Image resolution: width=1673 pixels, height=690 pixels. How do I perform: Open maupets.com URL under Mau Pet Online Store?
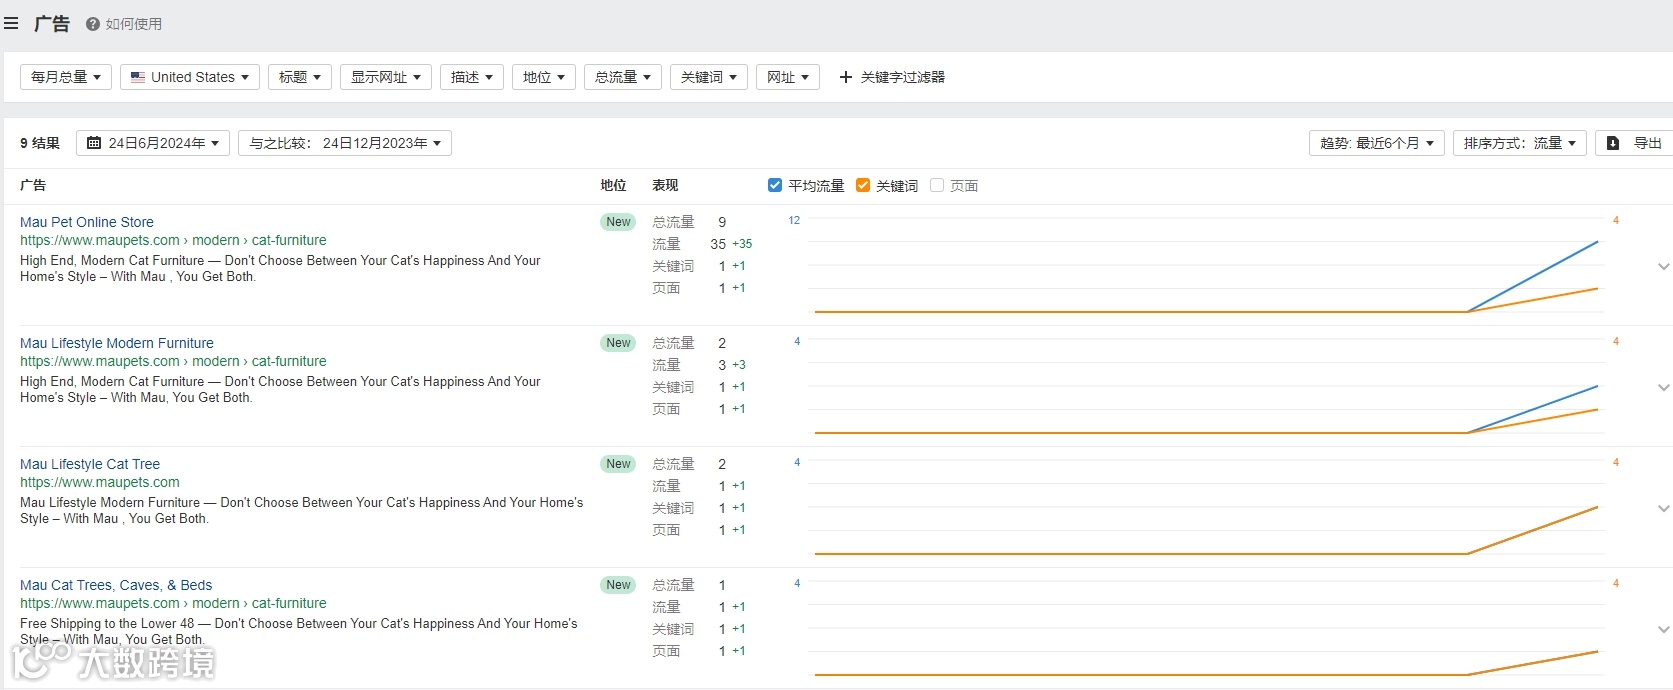[173, 240]
